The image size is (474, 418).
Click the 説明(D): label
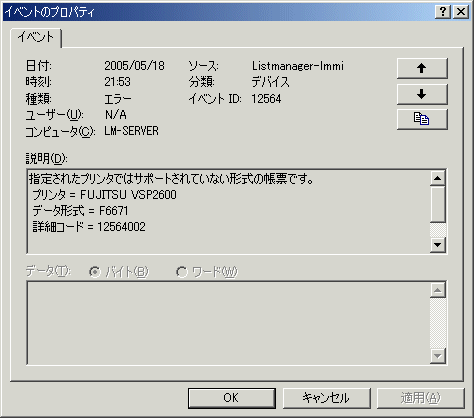tap(47, 159)
